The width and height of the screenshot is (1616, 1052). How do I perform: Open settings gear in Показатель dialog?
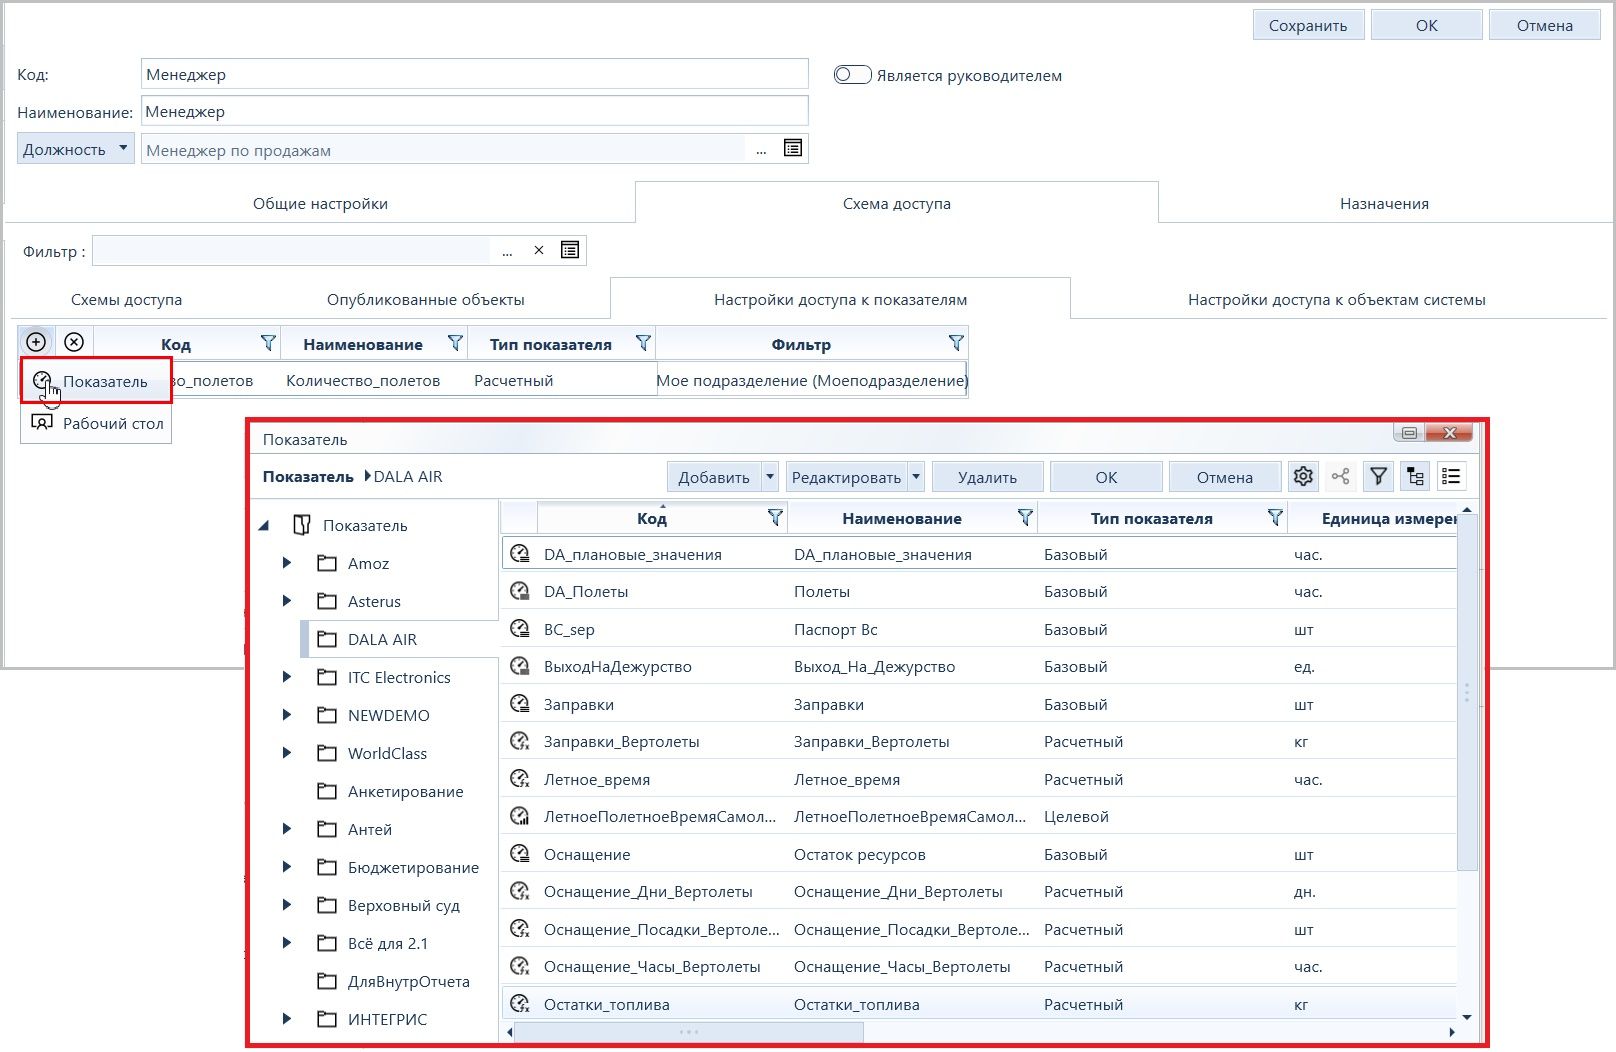pyautogui.click(x=1303, y=477)
